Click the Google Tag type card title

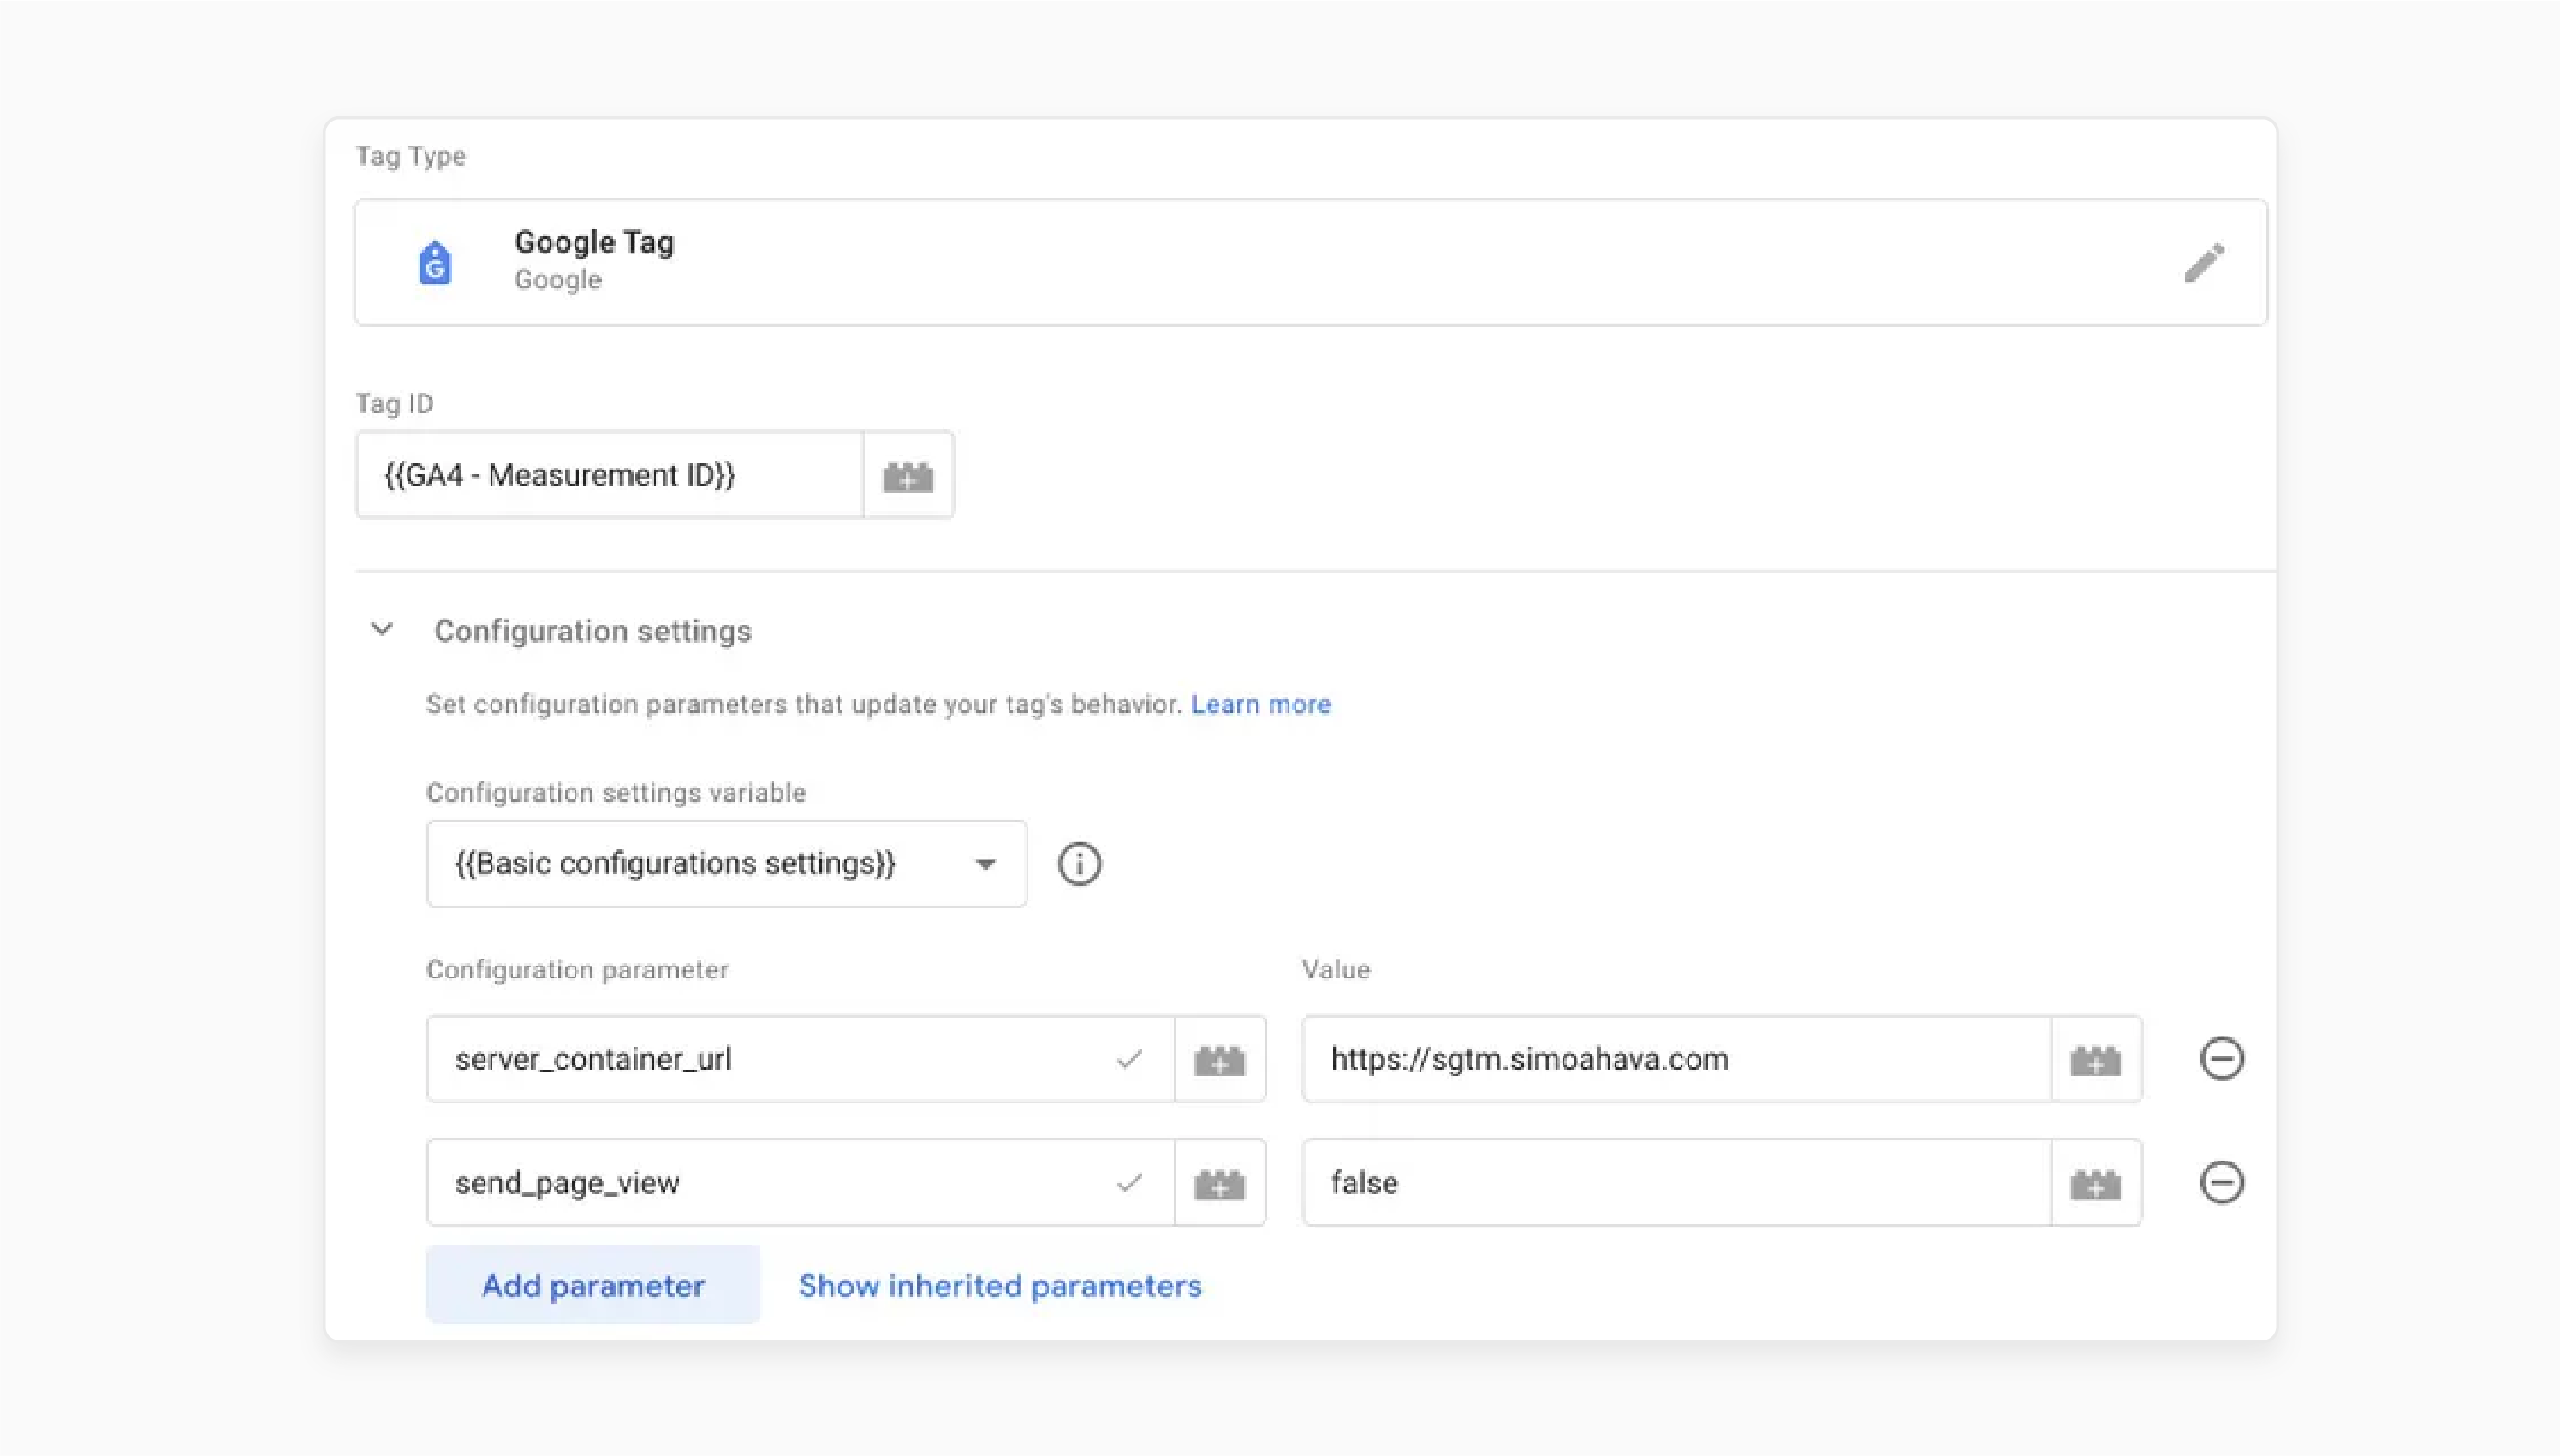click(x=594, y=242)
